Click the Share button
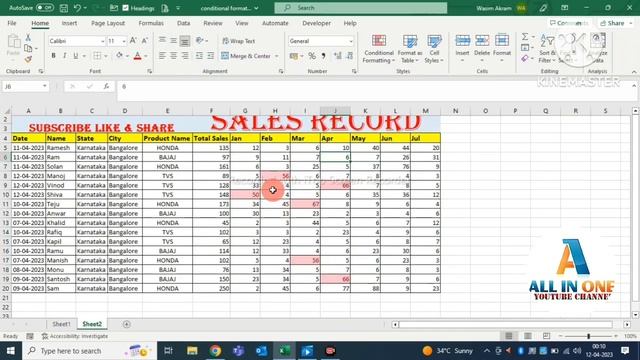 (x=616, y=23)
